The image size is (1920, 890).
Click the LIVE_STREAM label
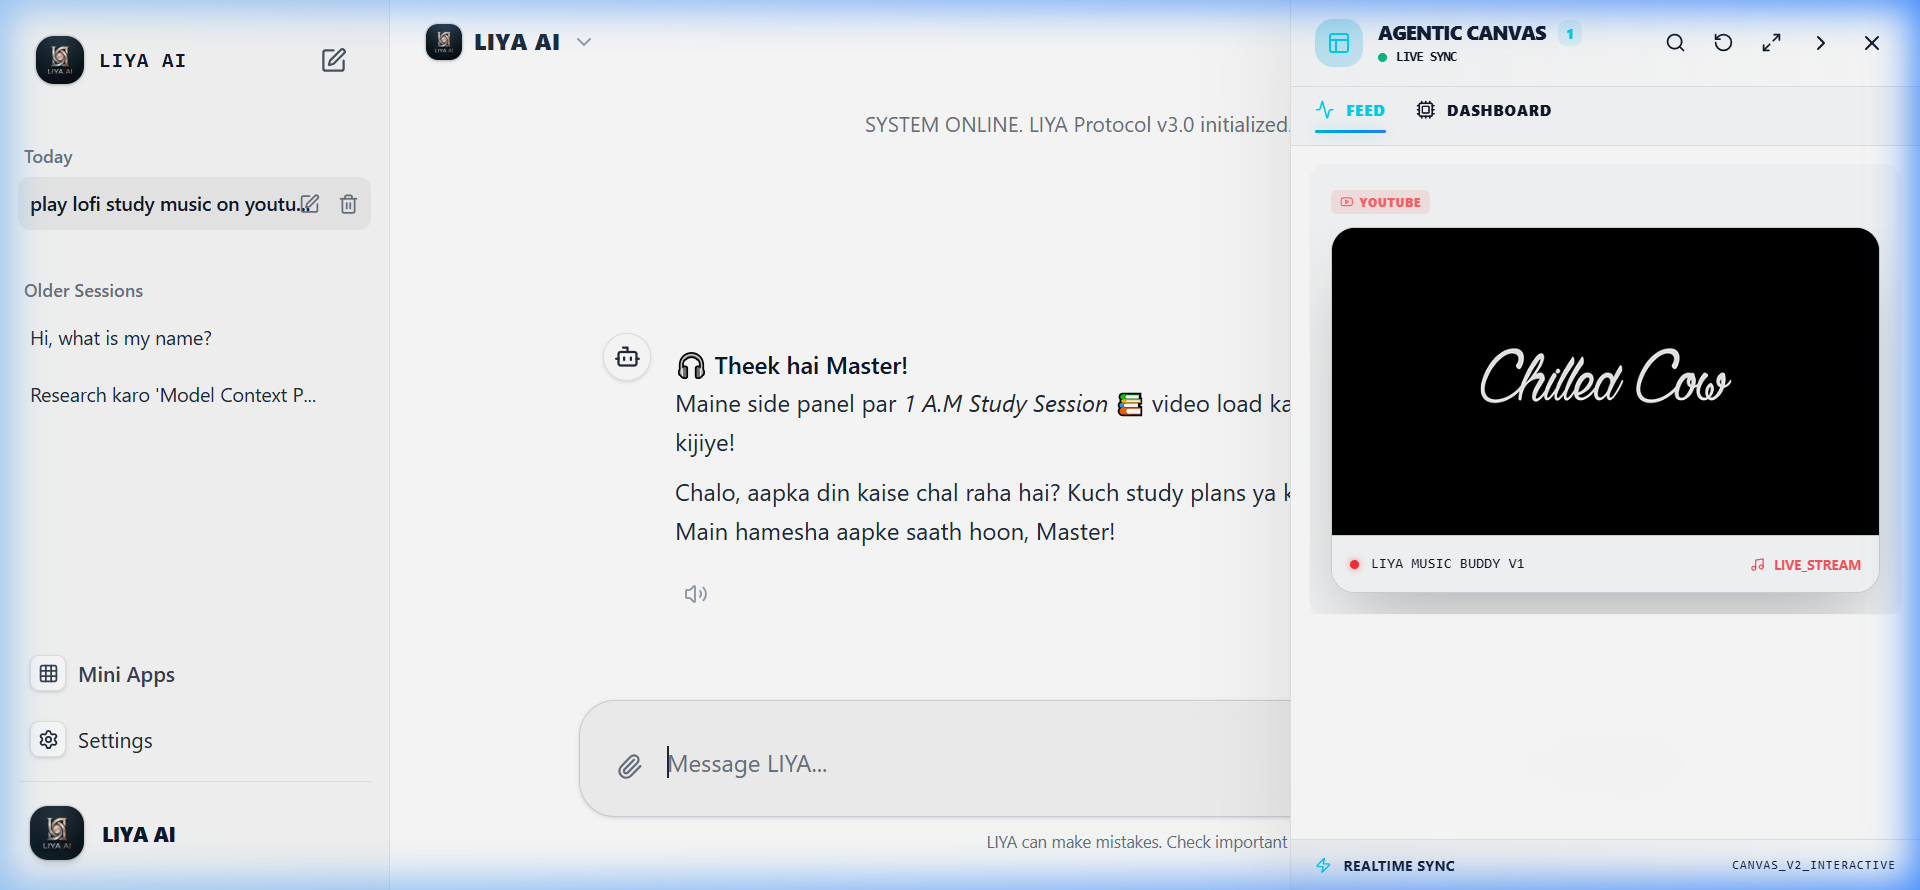click(x=1806, y=565)
